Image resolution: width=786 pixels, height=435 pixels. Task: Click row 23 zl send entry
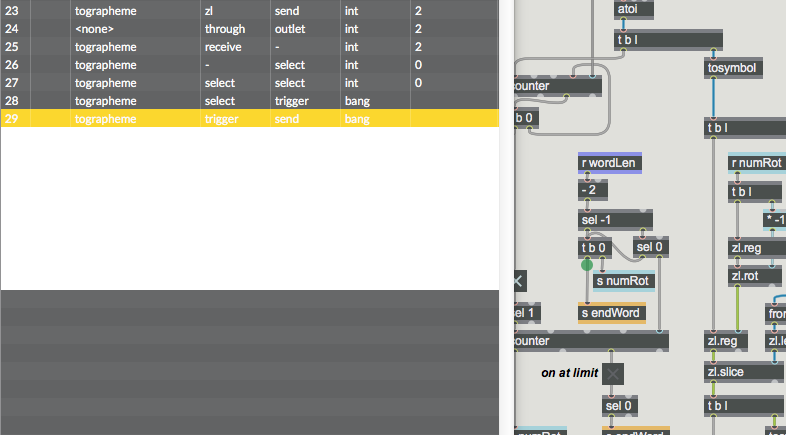pyautogui.click(x=249, y=11)
